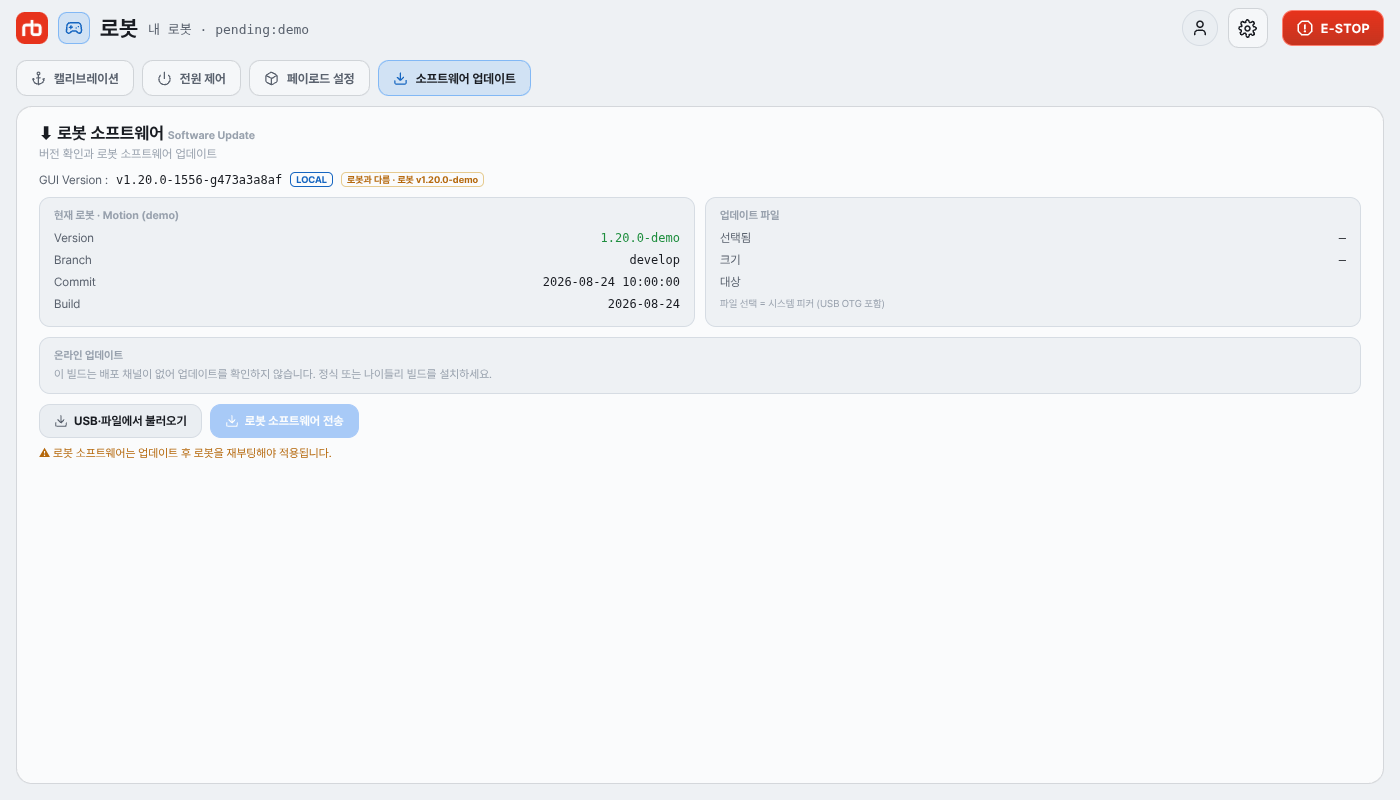Click the 선택됨 row label
The height and width of the screenshot is (800, 1400).
[x=735, y=238]
